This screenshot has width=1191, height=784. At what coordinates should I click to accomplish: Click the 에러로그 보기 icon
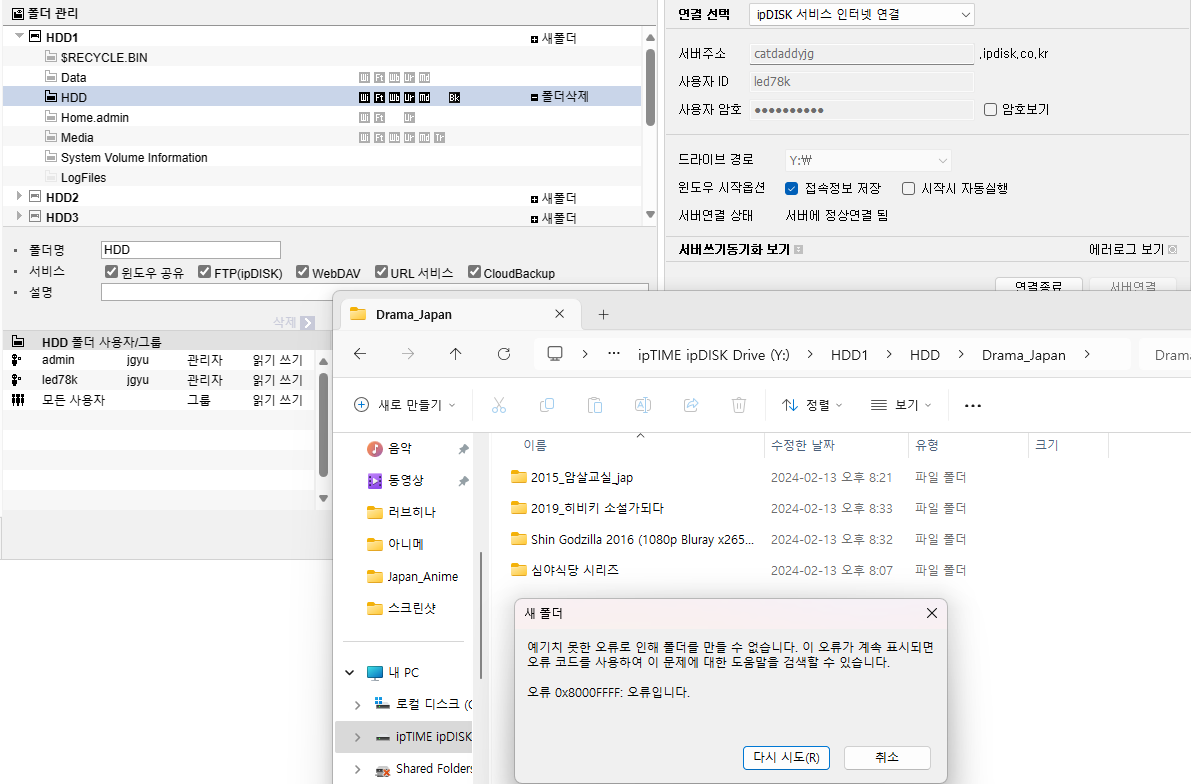click(x=1173, y=249)
